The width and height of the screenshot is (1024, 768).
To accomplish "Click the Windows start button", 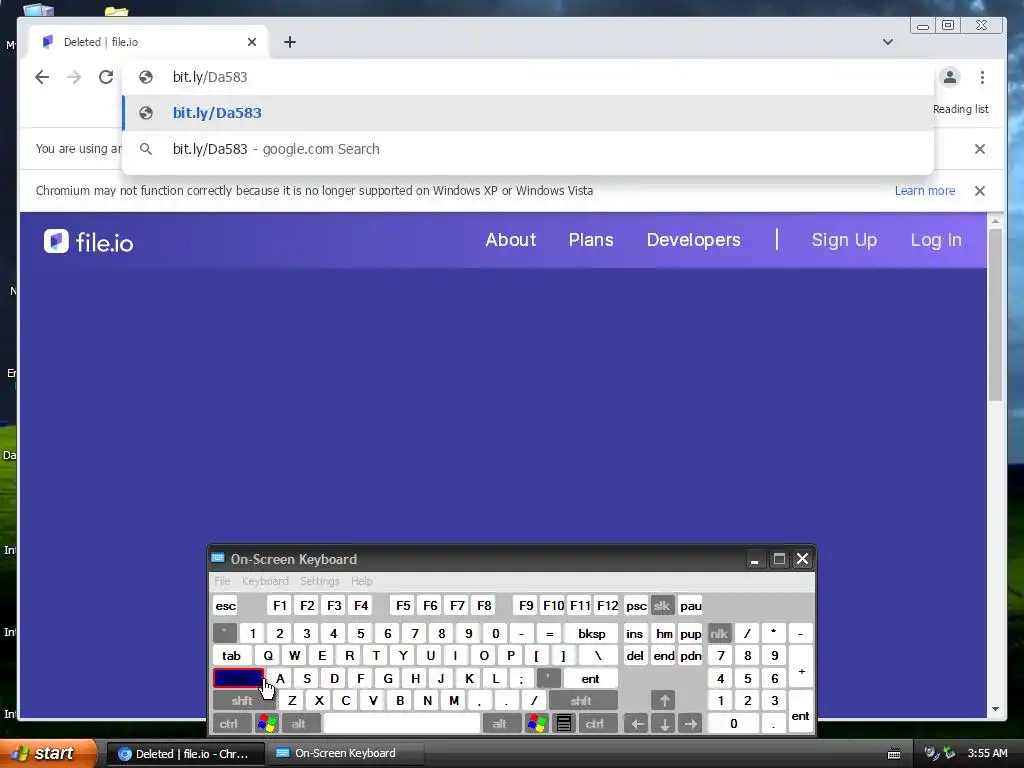I will (x=47, y=753).
